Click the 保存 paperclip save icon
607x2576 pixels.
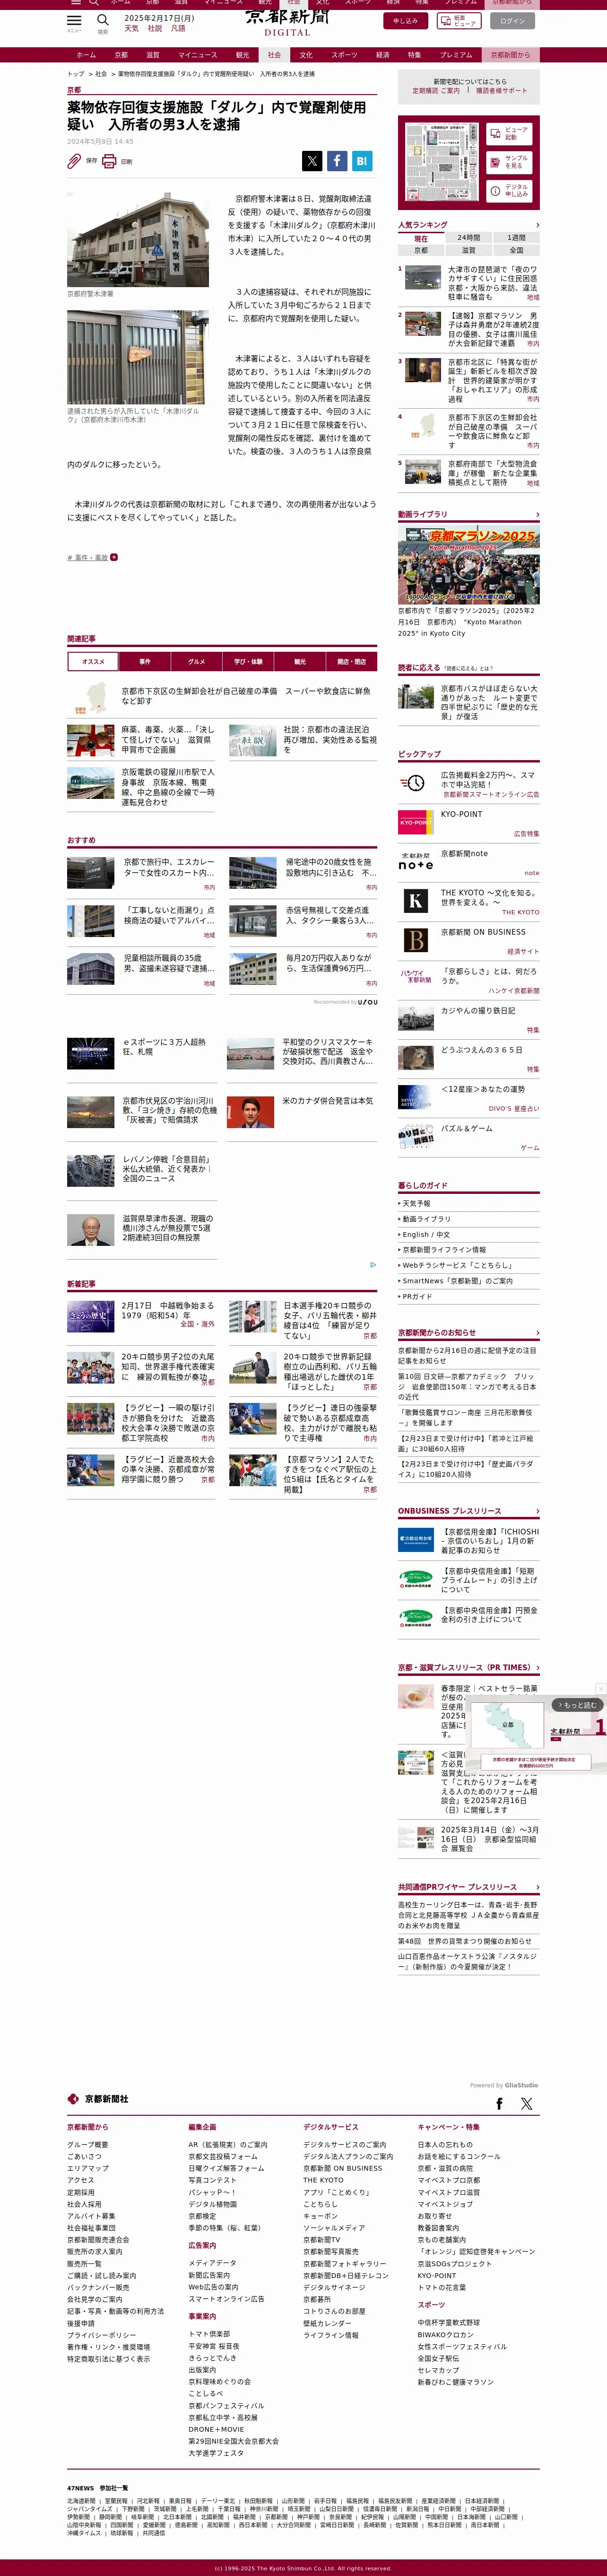tap(74, 161)
